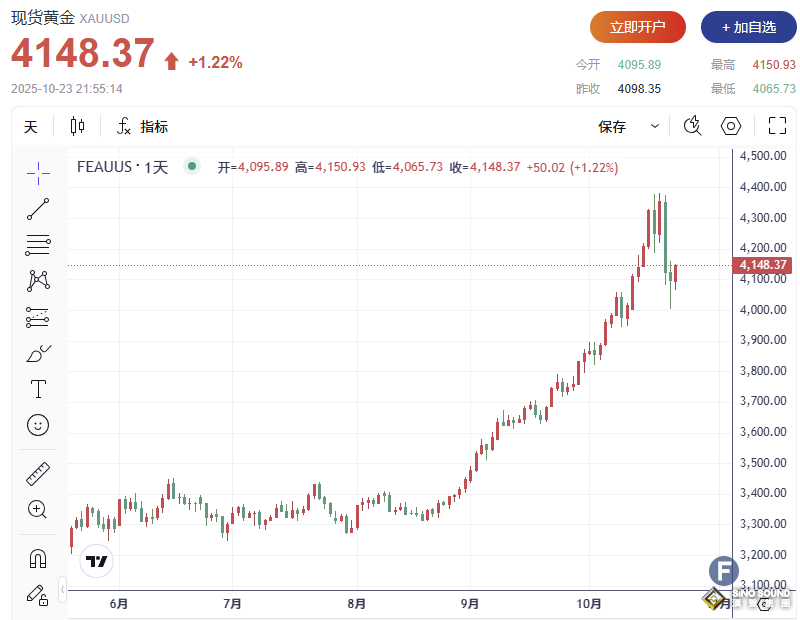Select the brush drawing tool
Viewport: 800px width, 620px height.
pos(38,353)
